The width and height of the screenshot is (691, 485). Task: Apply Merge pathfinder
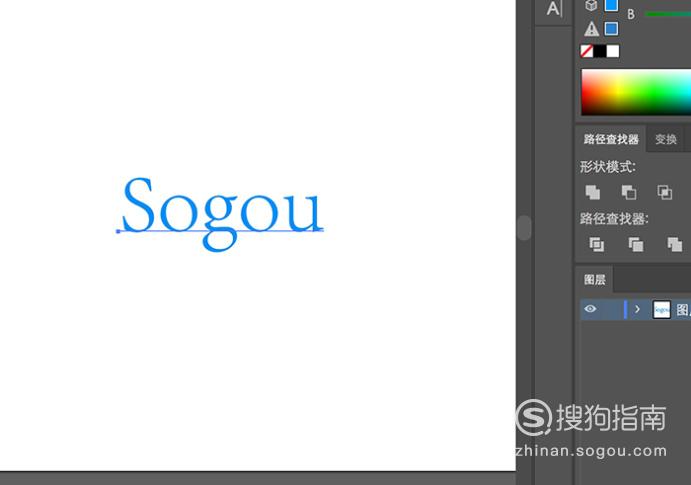tap(675, 244)
